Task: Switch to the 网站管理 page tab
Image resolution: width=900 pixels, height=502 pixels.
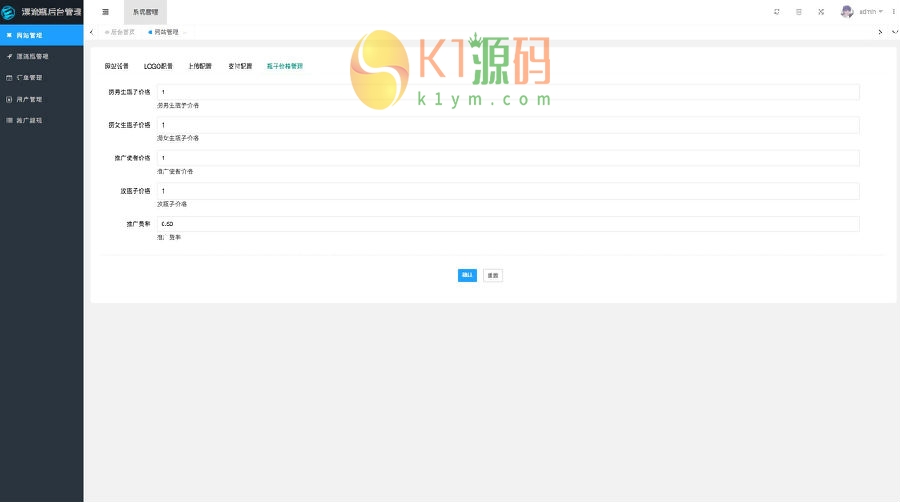Action: point(166,32)
